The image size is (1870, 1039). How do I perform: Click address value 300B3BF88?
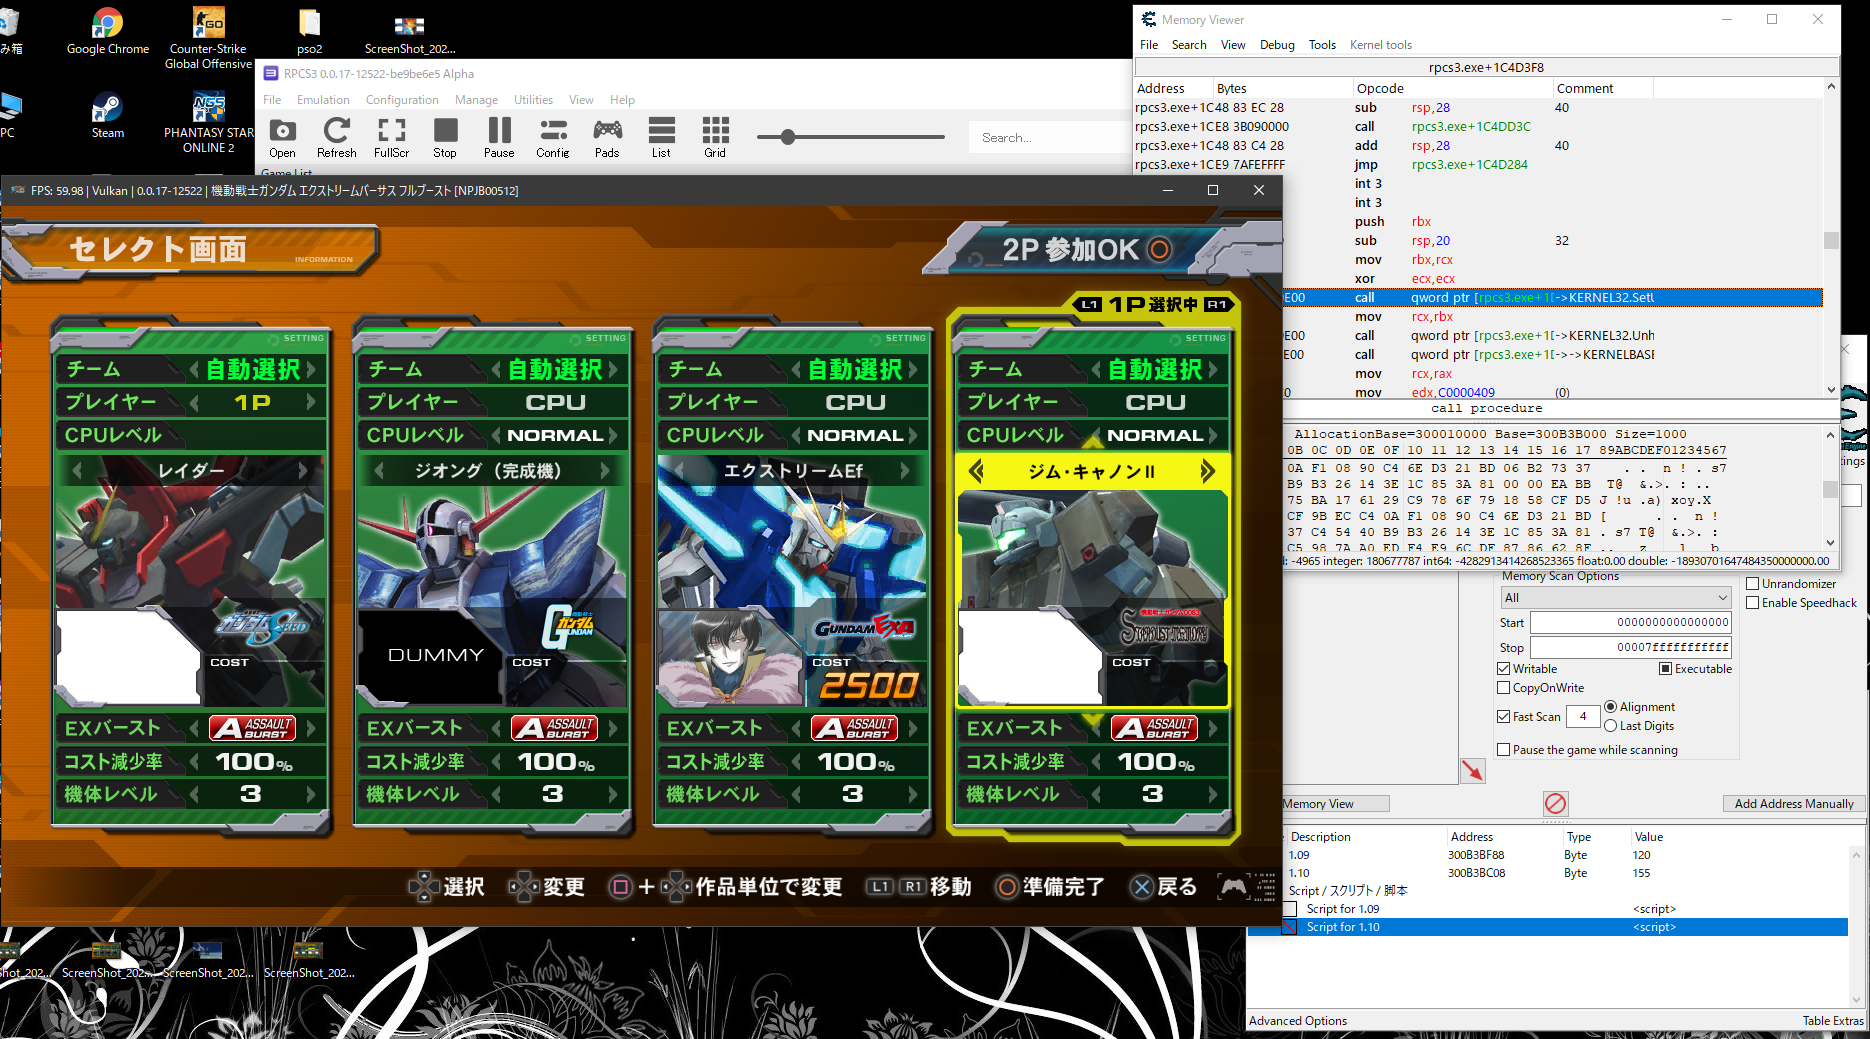pos(1476,855)
